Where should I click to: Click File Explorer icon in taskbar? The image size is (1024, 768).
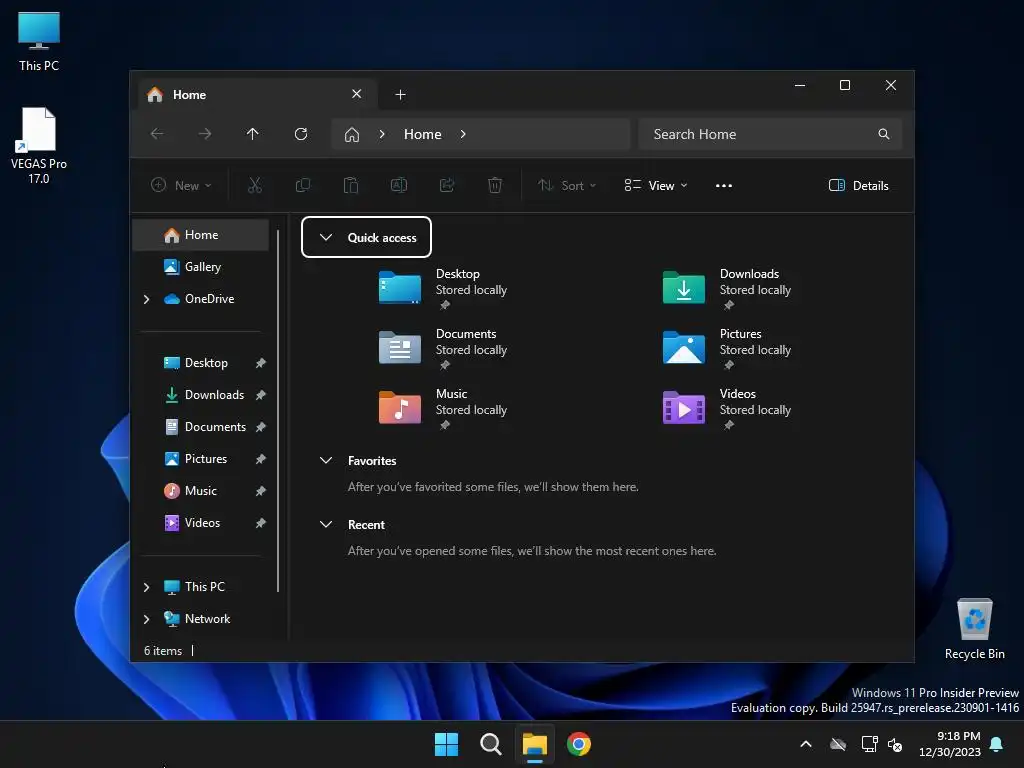pos(534,744)
